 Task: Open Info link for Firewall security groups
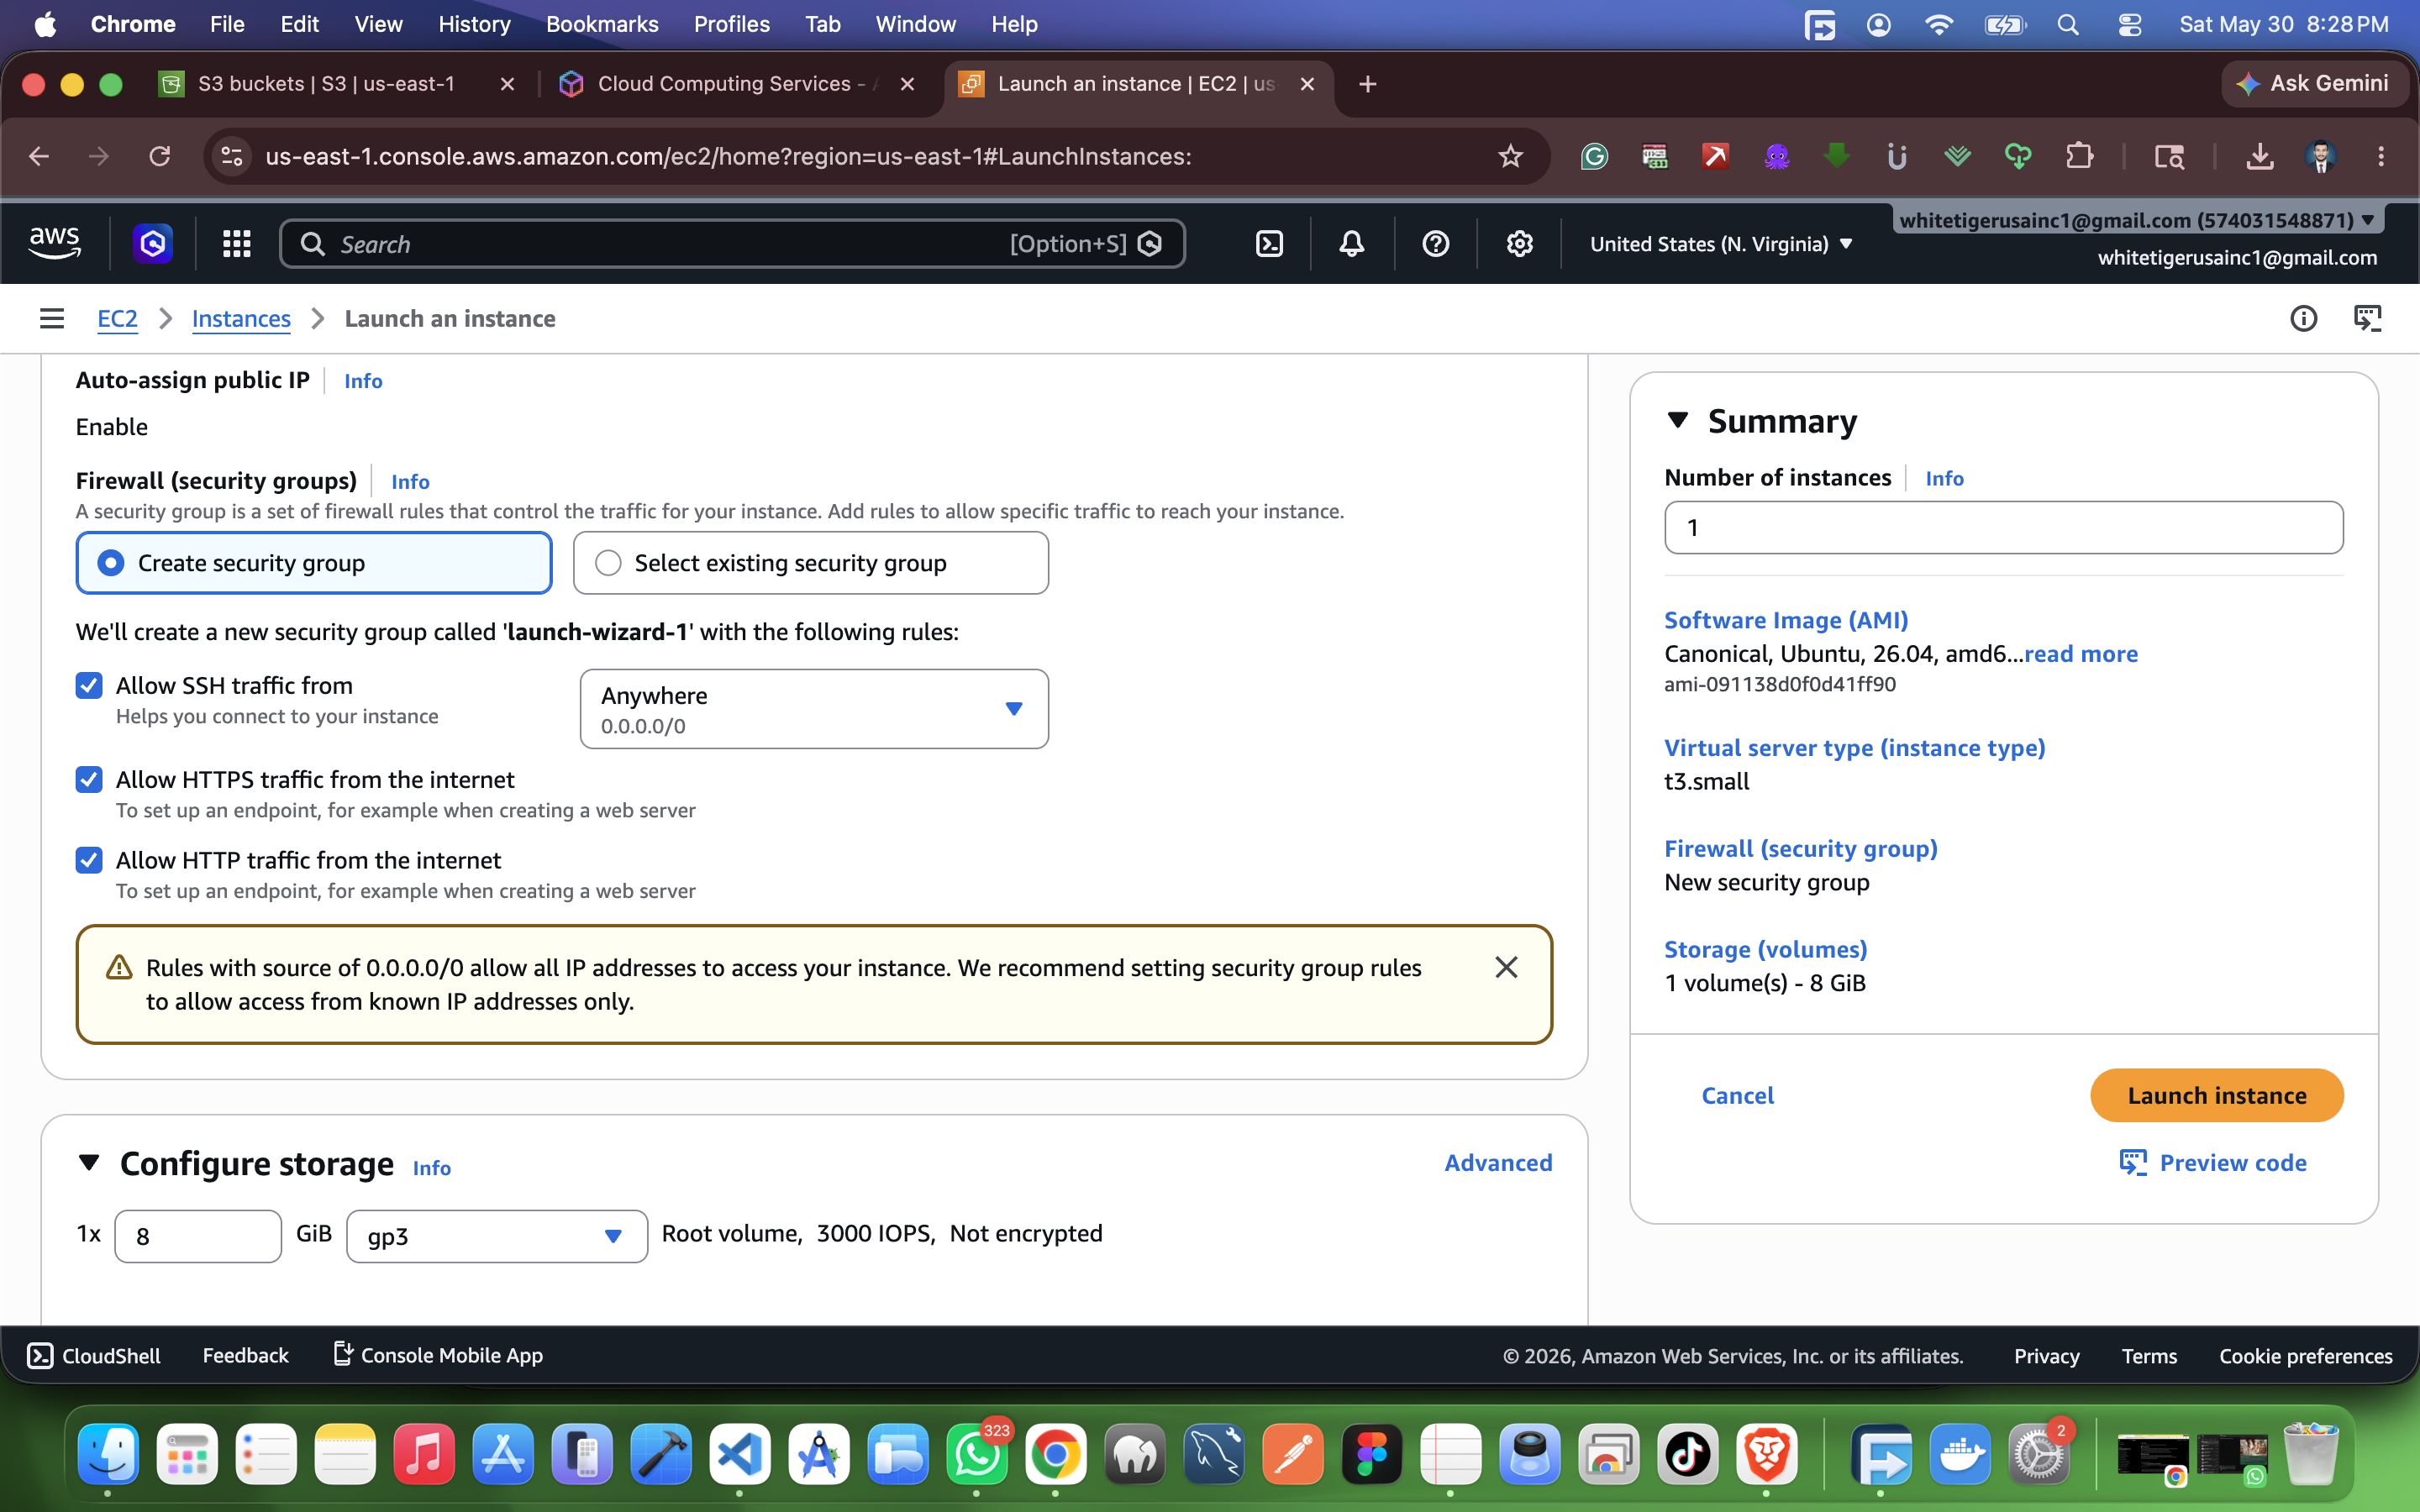click(410, 481)
